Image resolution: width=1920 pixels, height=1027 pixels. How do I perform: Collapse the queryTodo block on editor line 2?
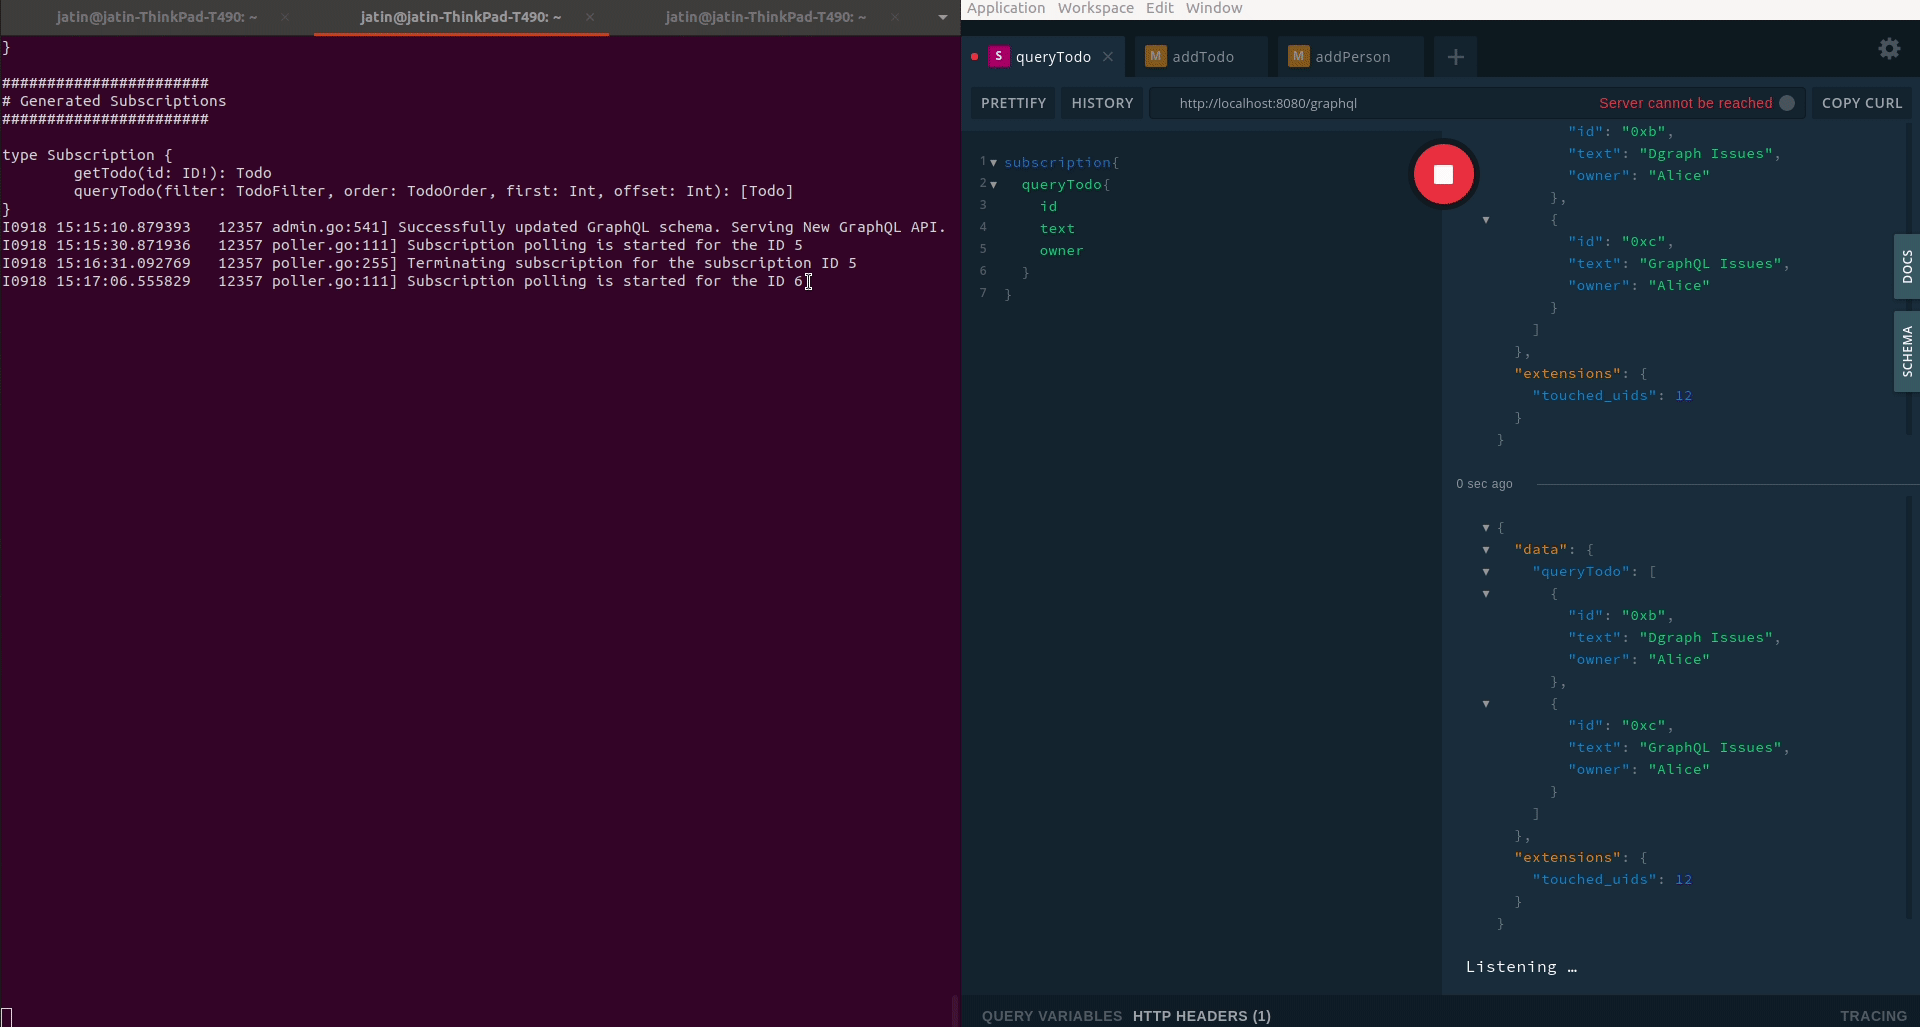[993, 184]
